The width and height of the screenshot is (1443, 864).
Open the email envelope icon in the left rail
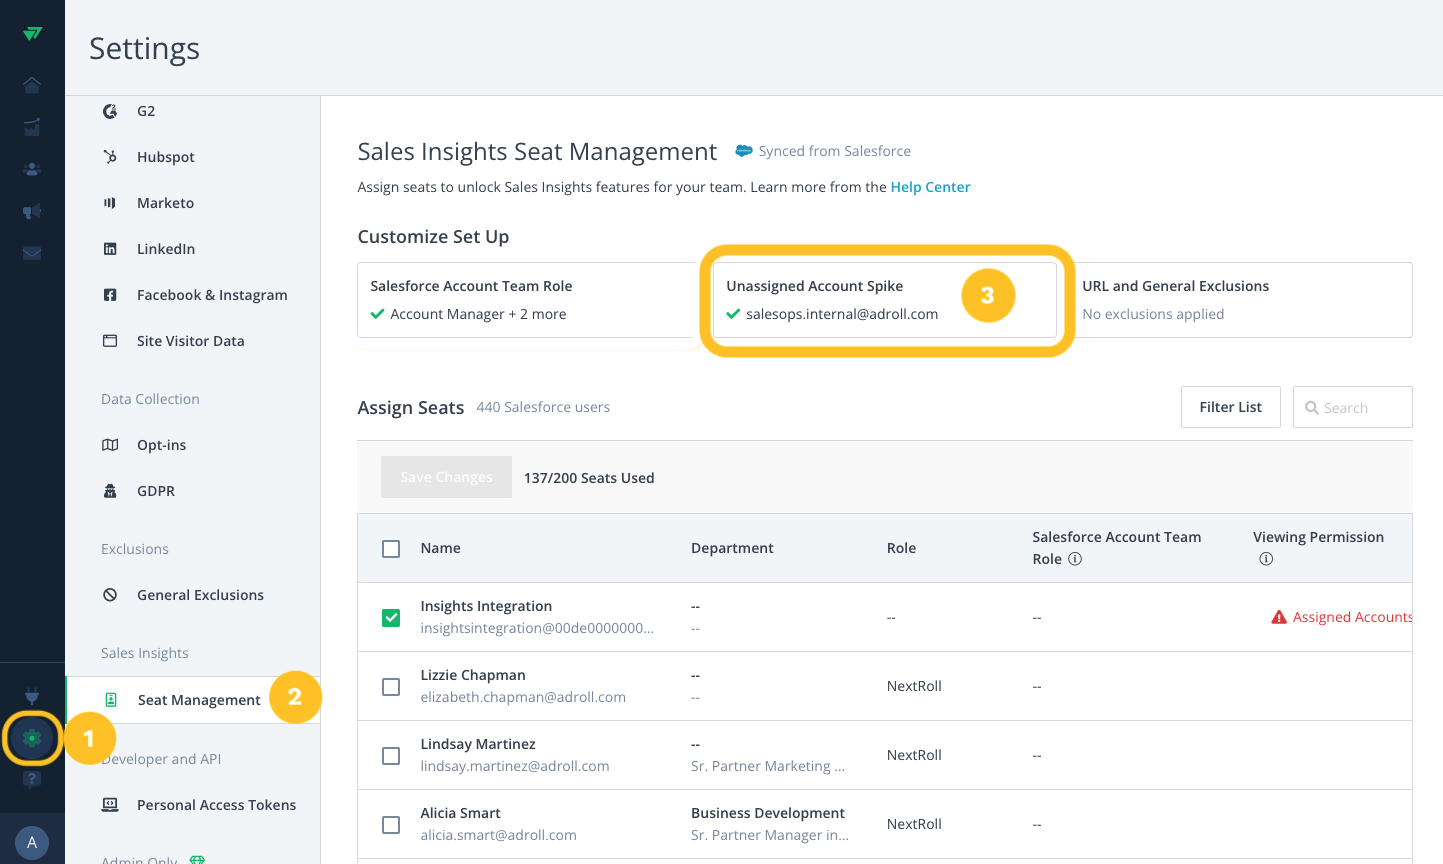tap(32, 253)
